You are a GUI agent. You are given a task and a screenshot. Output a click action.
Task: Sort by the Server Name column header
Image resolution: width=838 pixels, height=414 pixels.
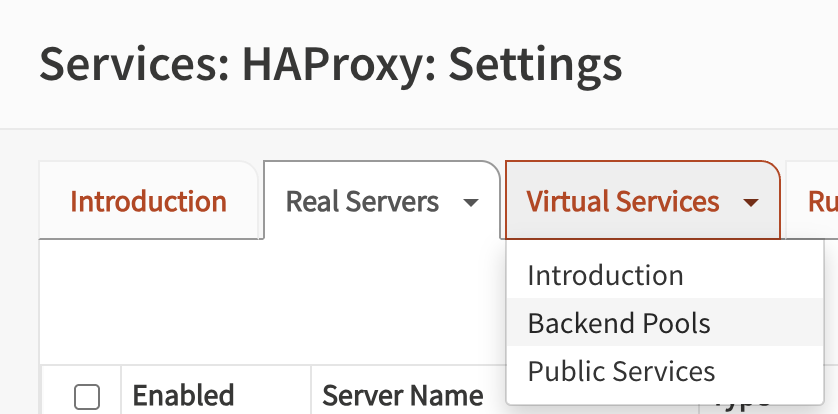[x=402, y=396]
